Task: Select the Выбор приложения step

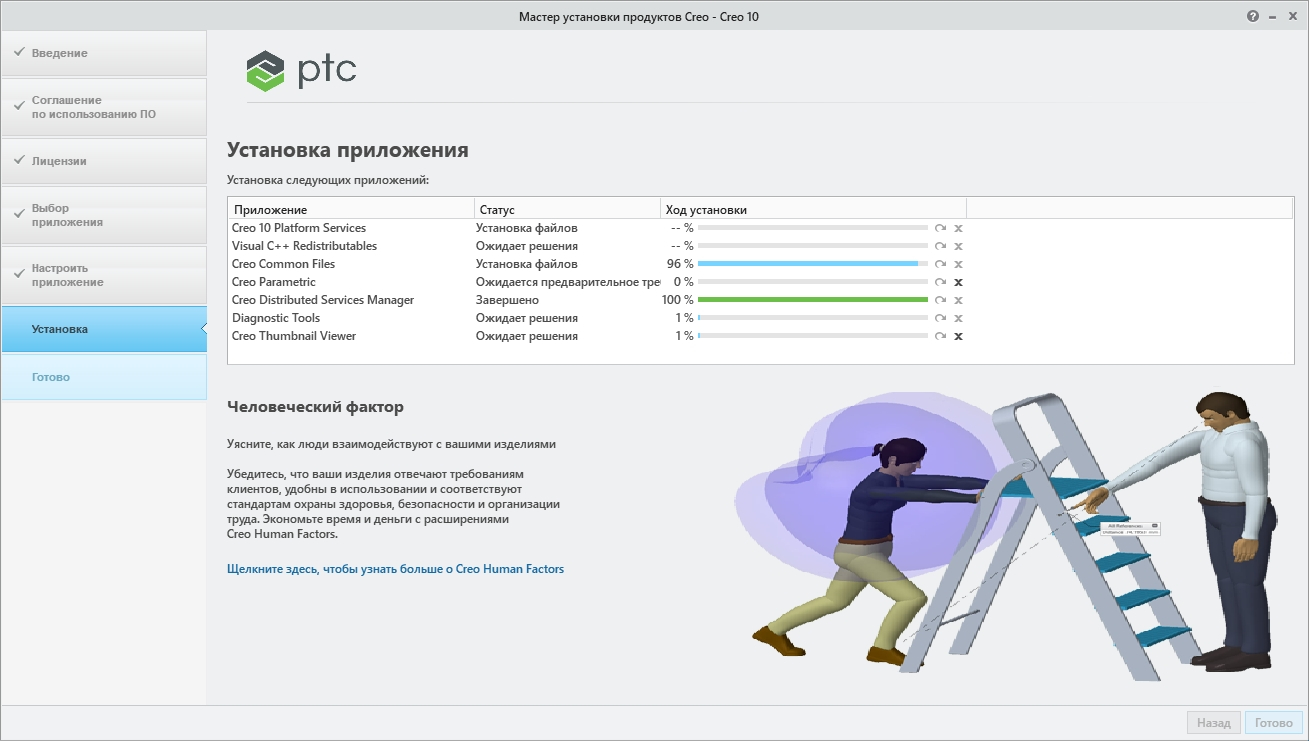Action: (x=103, y=215)
